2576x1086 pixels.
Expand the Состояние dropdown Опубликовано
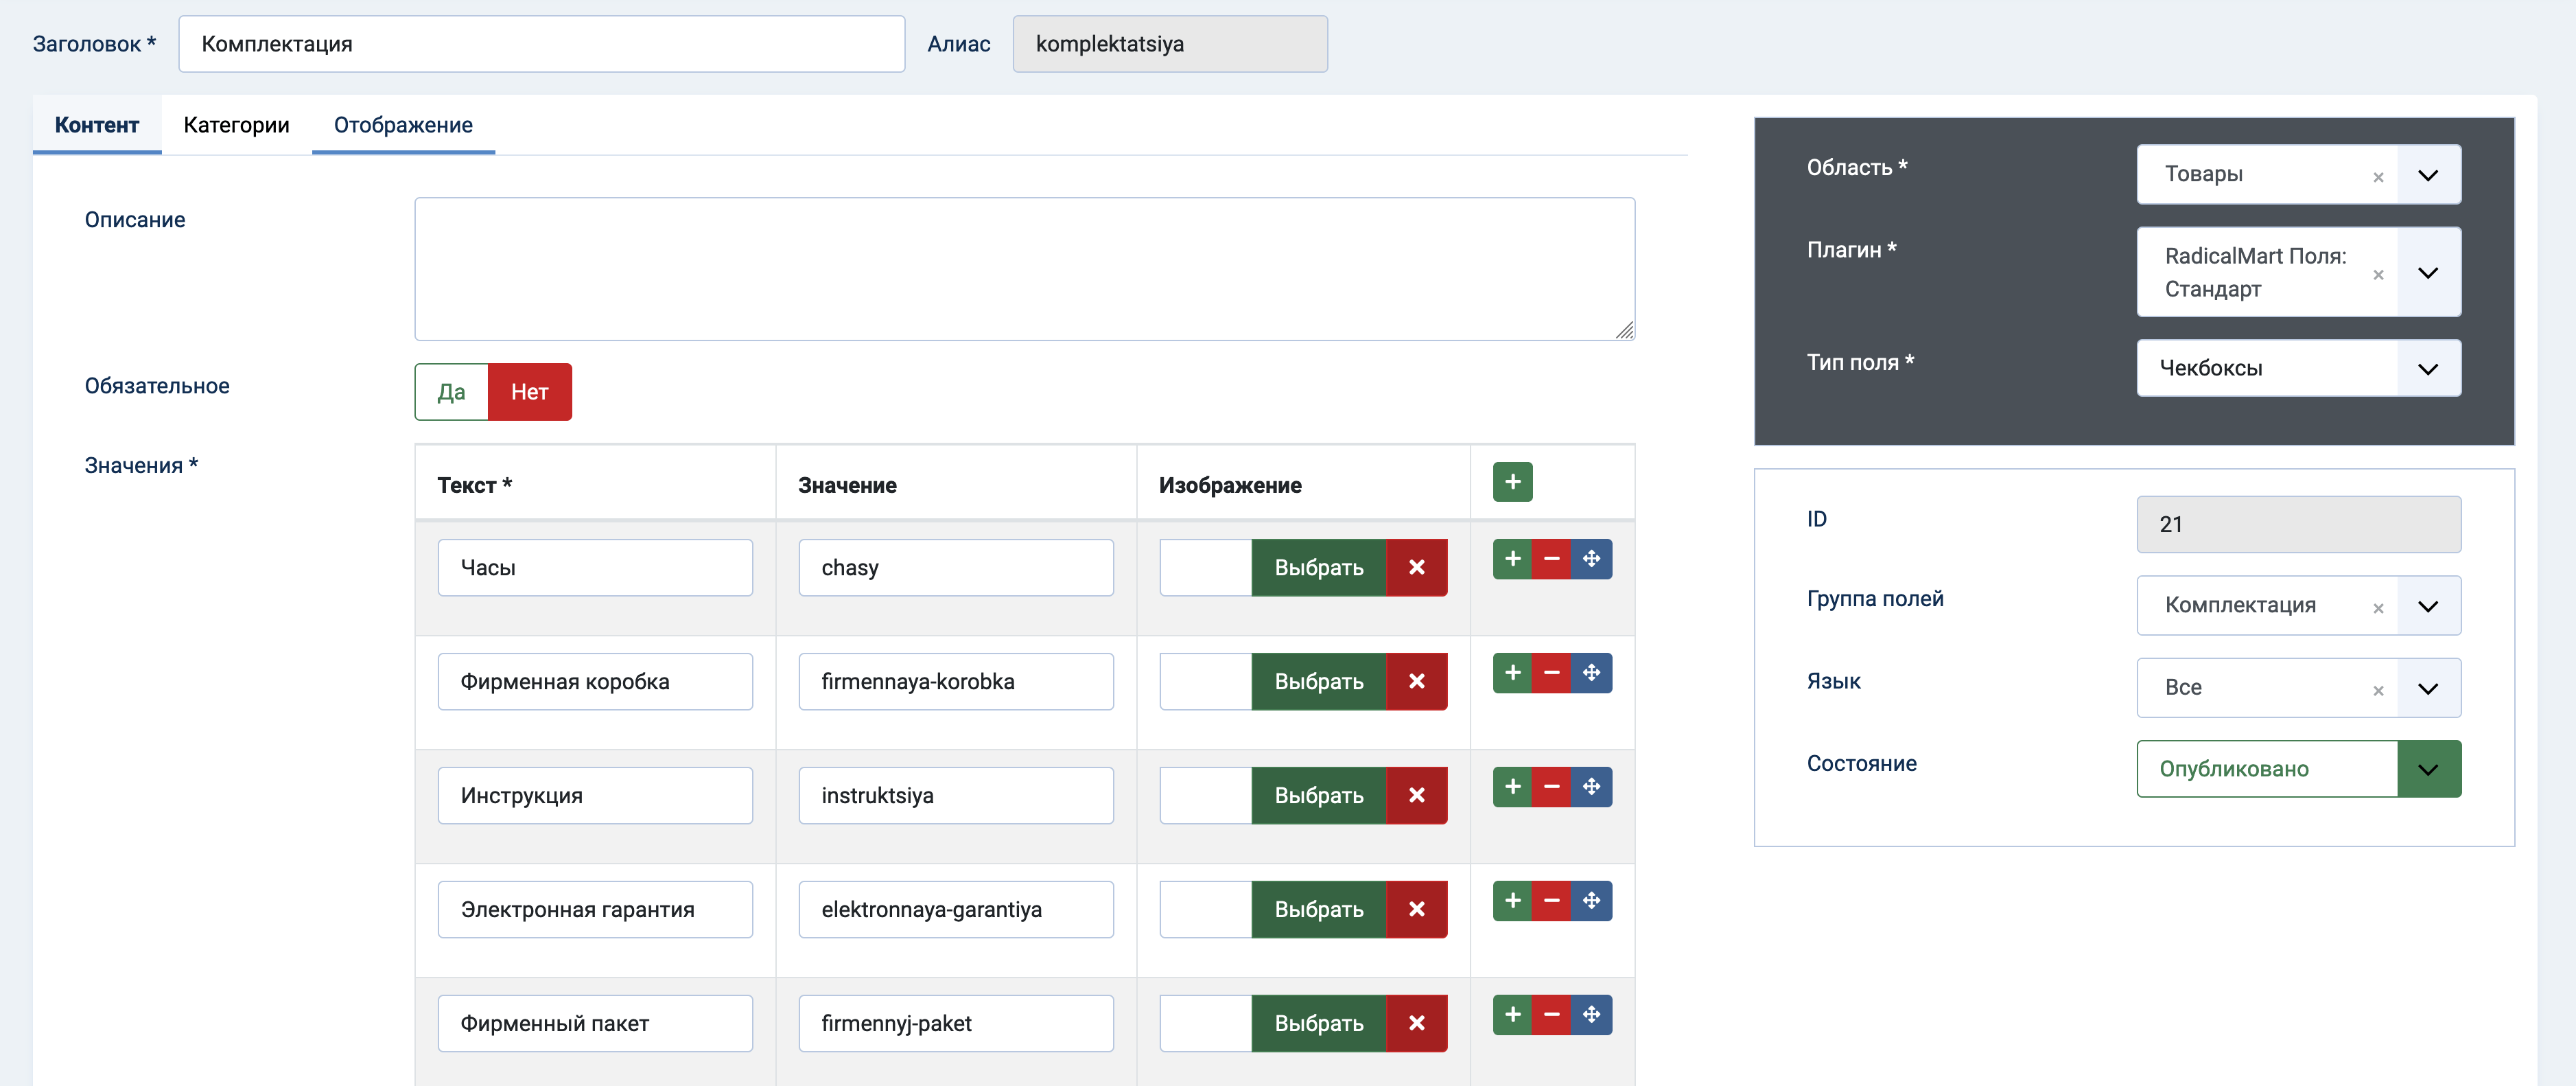pyautogui.click(x=2427, y=769)
